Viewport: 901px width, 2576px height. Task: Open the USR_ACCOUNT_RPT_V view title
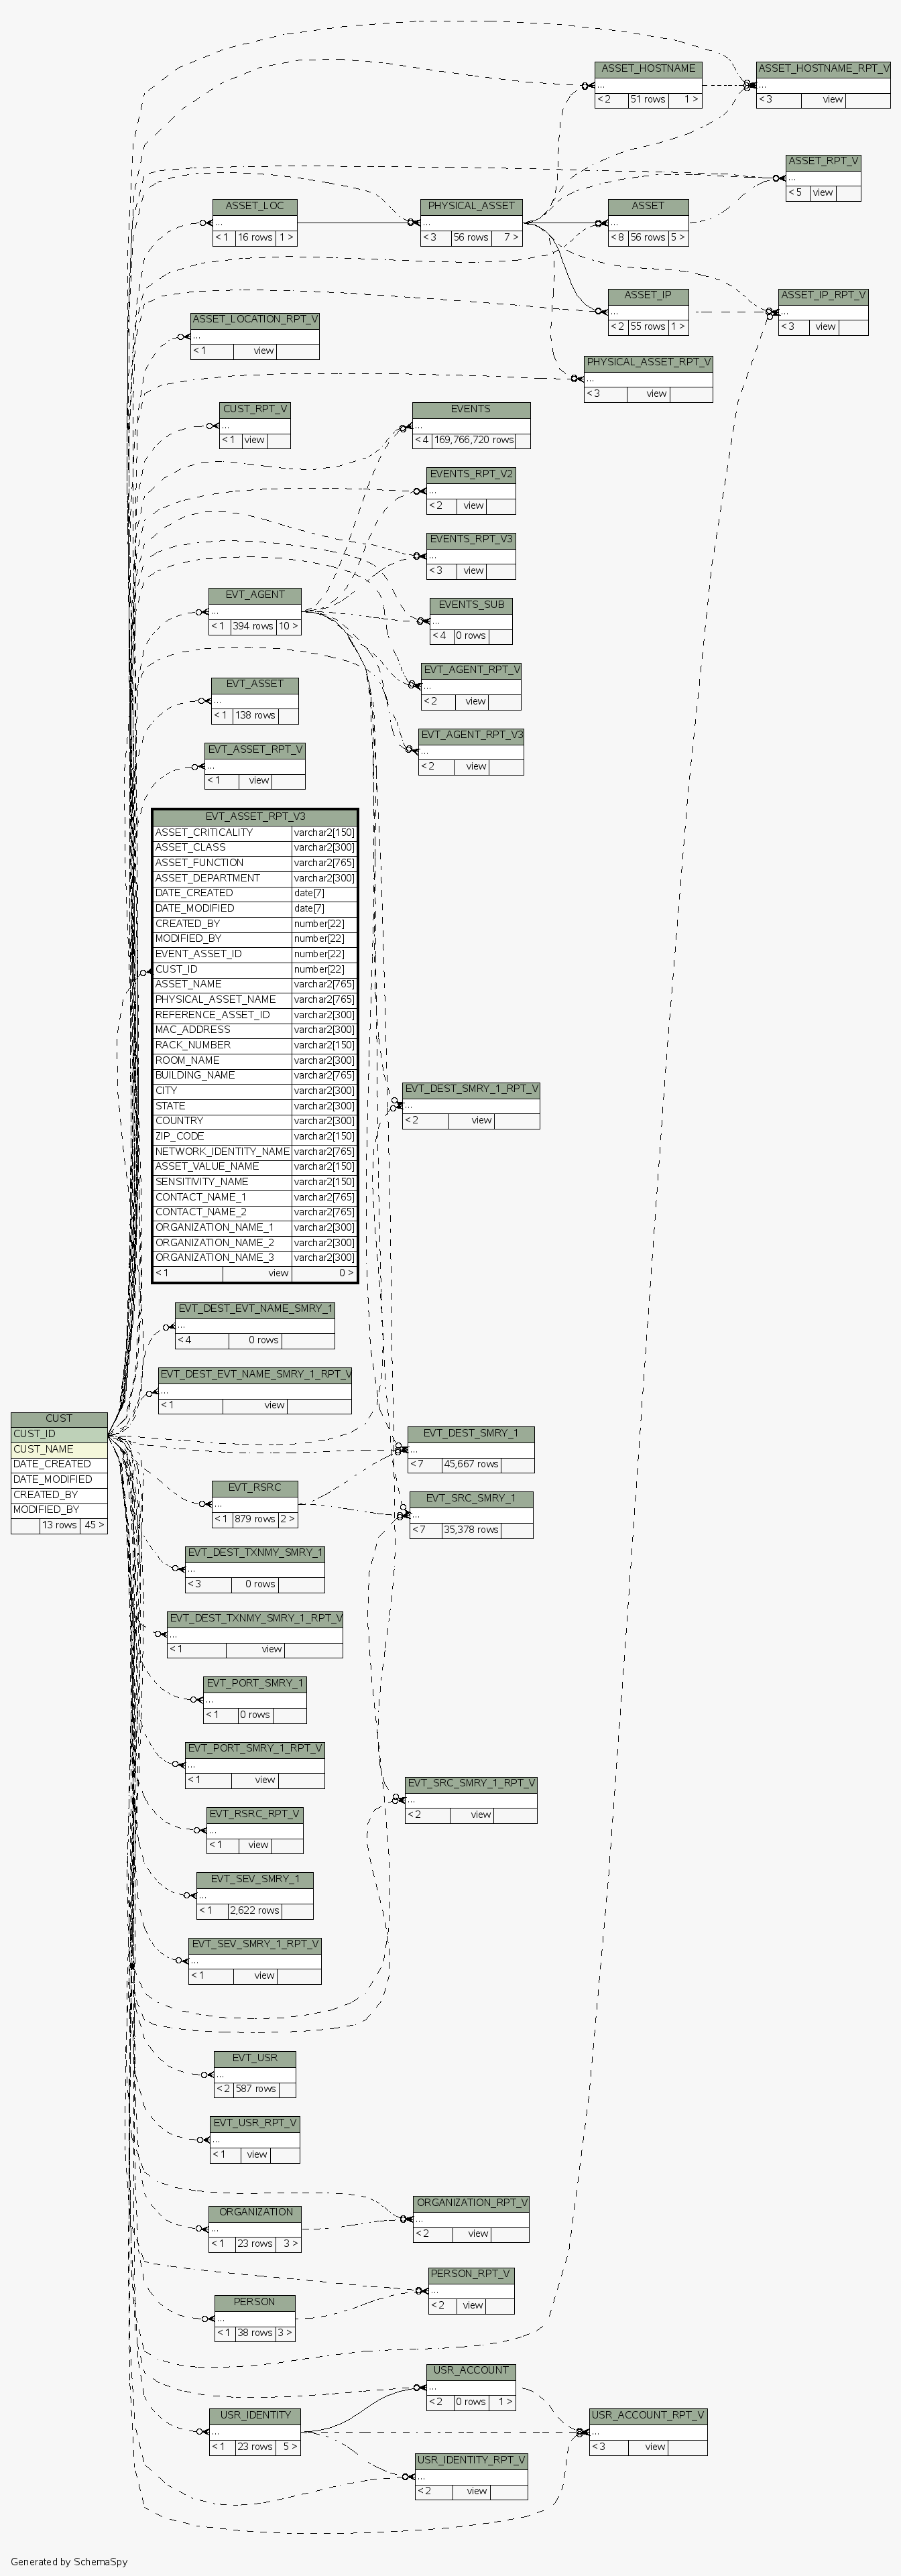(x=648, y=2415)
